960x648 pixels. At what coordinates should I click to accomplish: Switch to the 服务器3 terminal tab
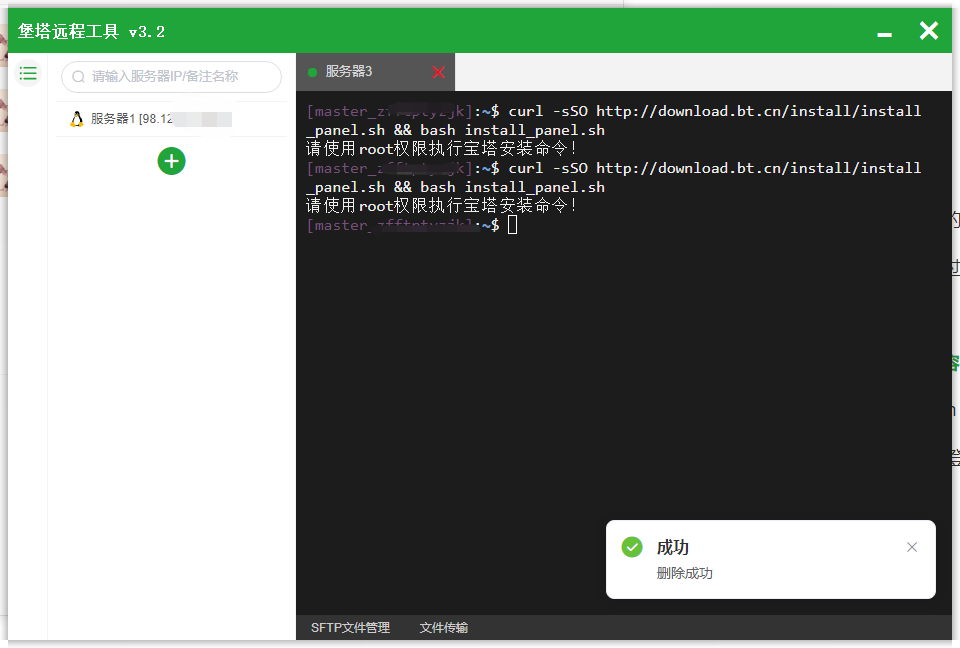click(375, 72)
